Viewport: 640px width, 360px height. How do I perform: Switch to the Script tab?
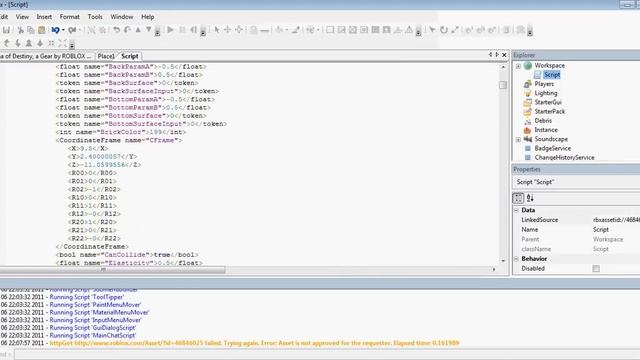(130, 56)
